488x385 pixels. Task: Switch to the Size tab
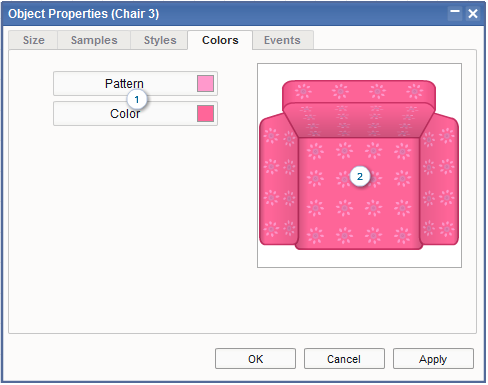tap(33, 40)
